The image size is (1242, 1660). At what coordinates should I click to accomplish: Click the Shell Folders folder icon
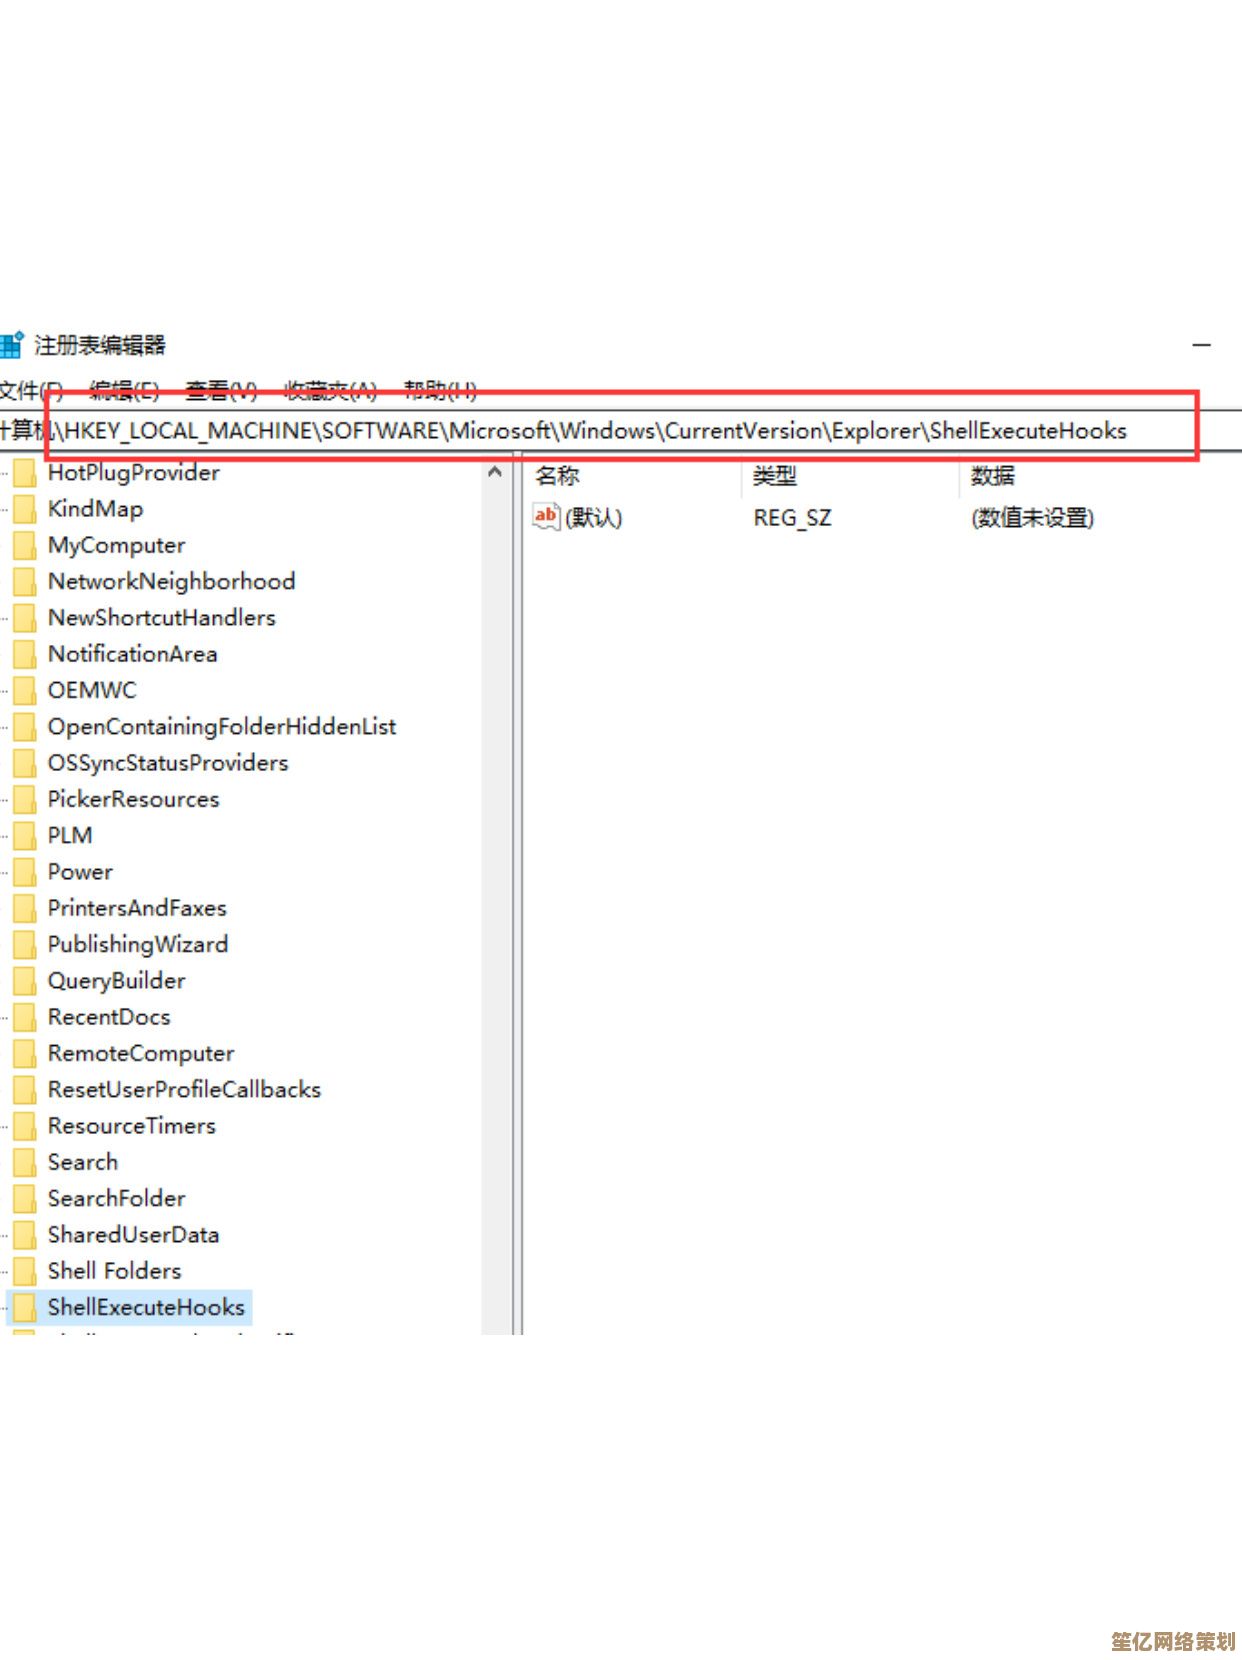point(25,1271)
